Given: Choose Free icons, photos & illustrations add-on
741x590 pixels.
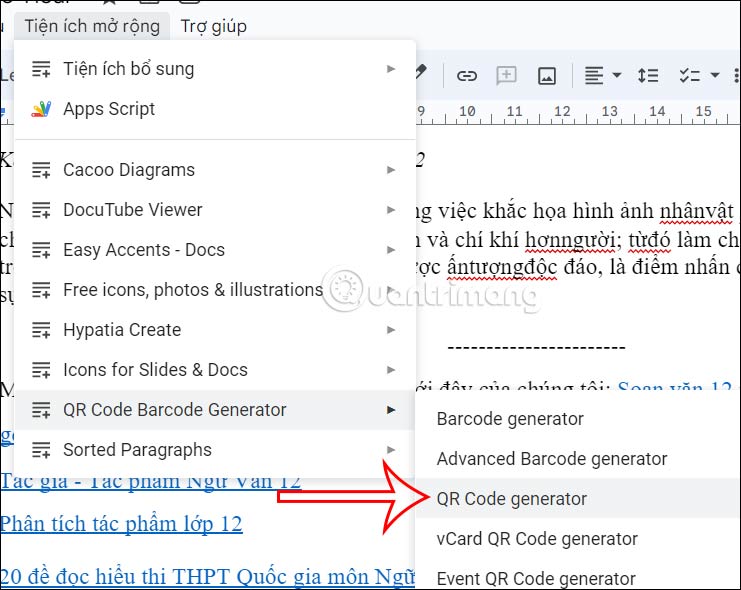Looking at the screenshot, I should point(215,290).
